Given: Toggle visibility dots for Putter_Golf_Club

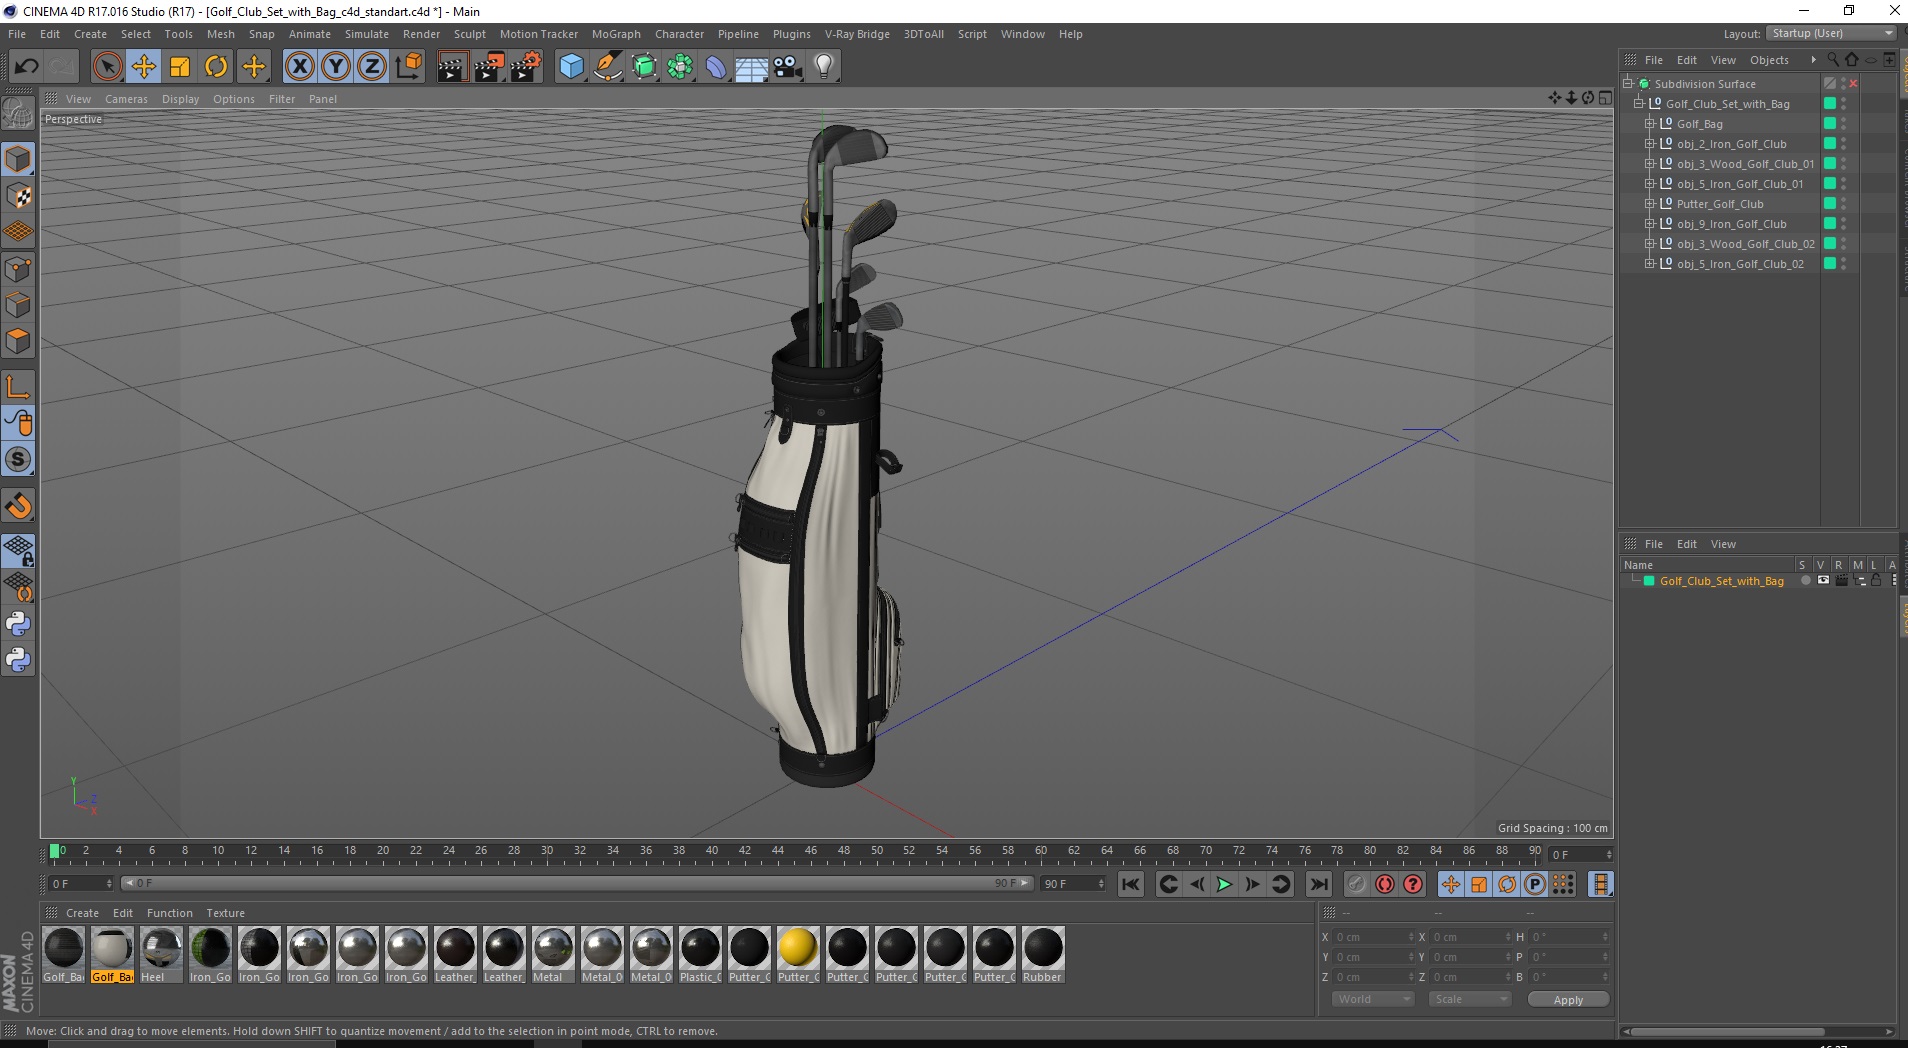Looking at the screenshot, I should tap(1844, 204).
